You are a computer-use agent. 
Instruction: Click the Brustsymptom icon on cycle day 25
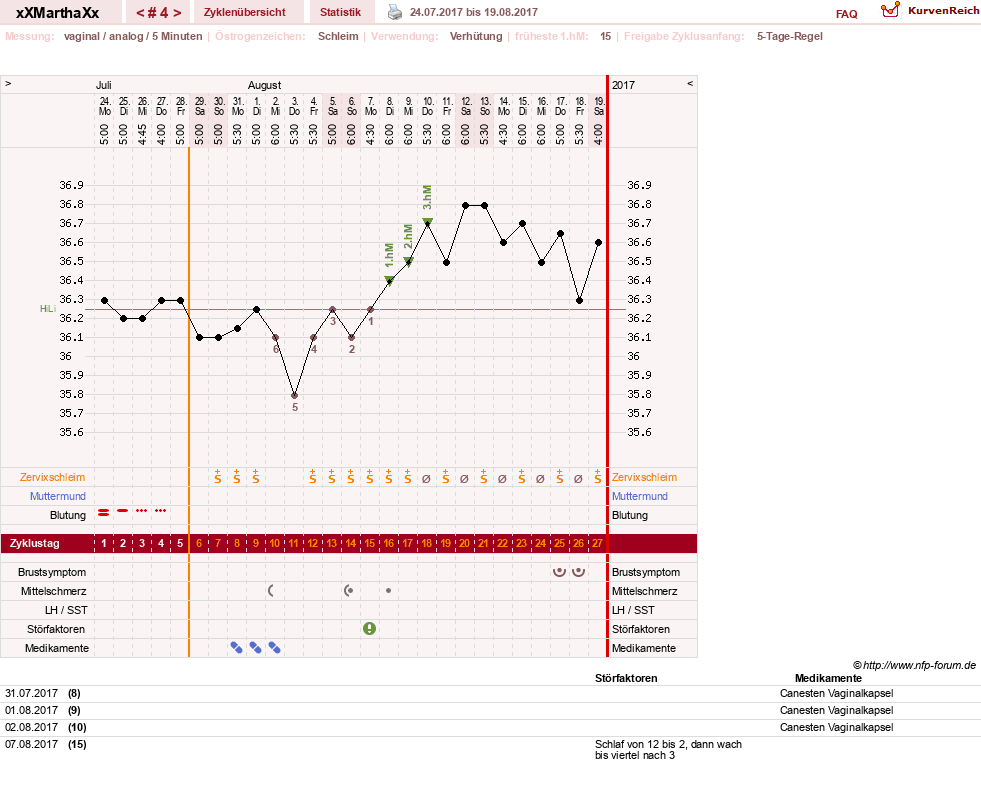(x=559, y=571)
